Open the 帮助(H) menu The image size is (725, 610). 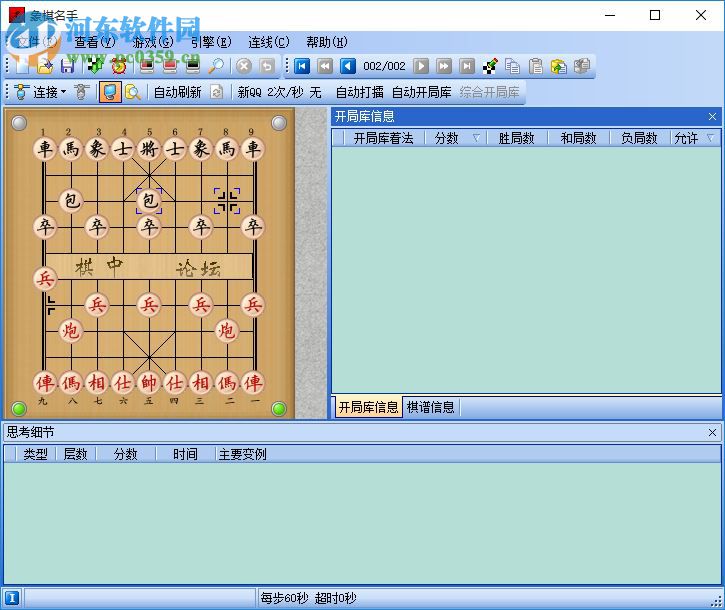tap(326, 42)
